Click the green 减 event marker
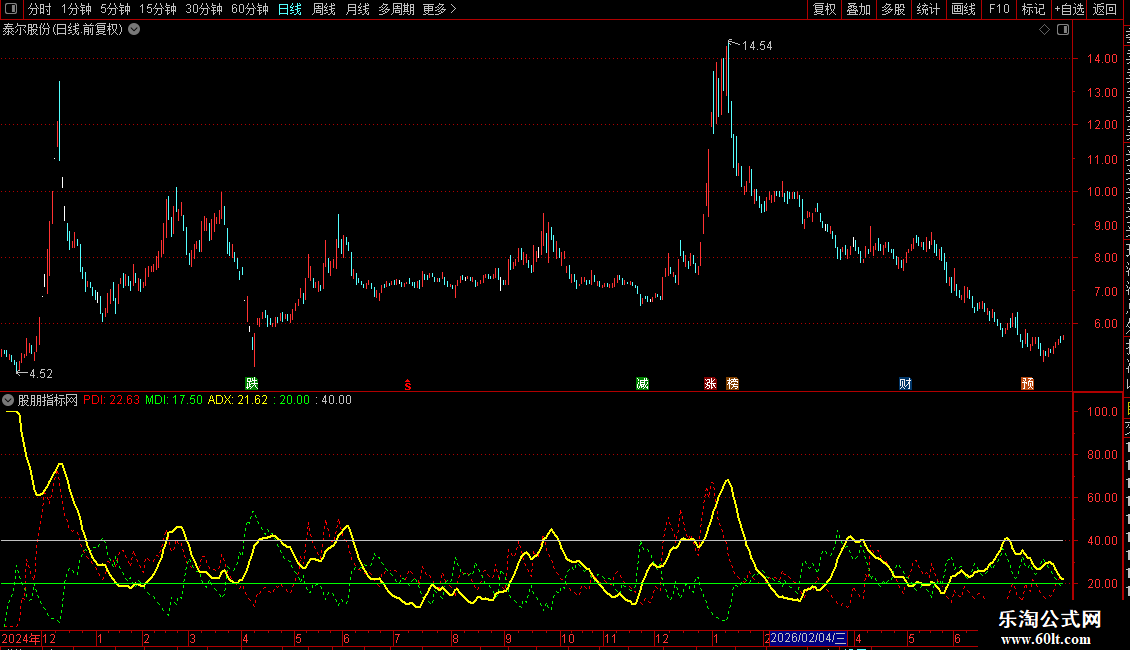Viewport: 1130px width, 650px height. pos(642,383)
